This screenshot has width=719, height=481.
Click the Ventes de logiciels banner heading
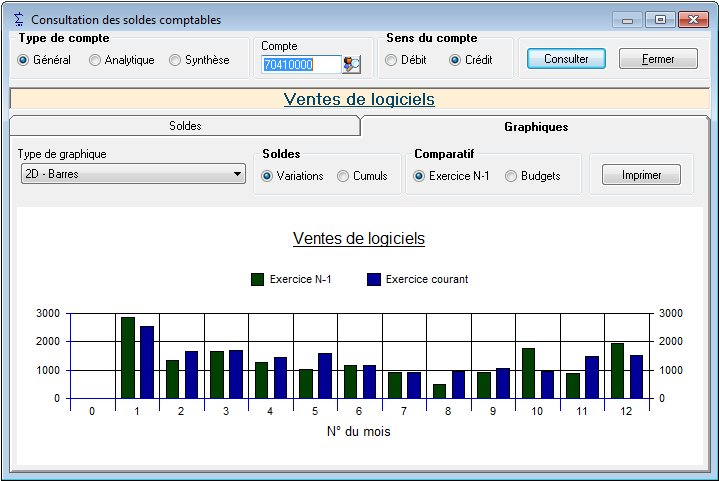pyautogui.click(x=359, y=99)
